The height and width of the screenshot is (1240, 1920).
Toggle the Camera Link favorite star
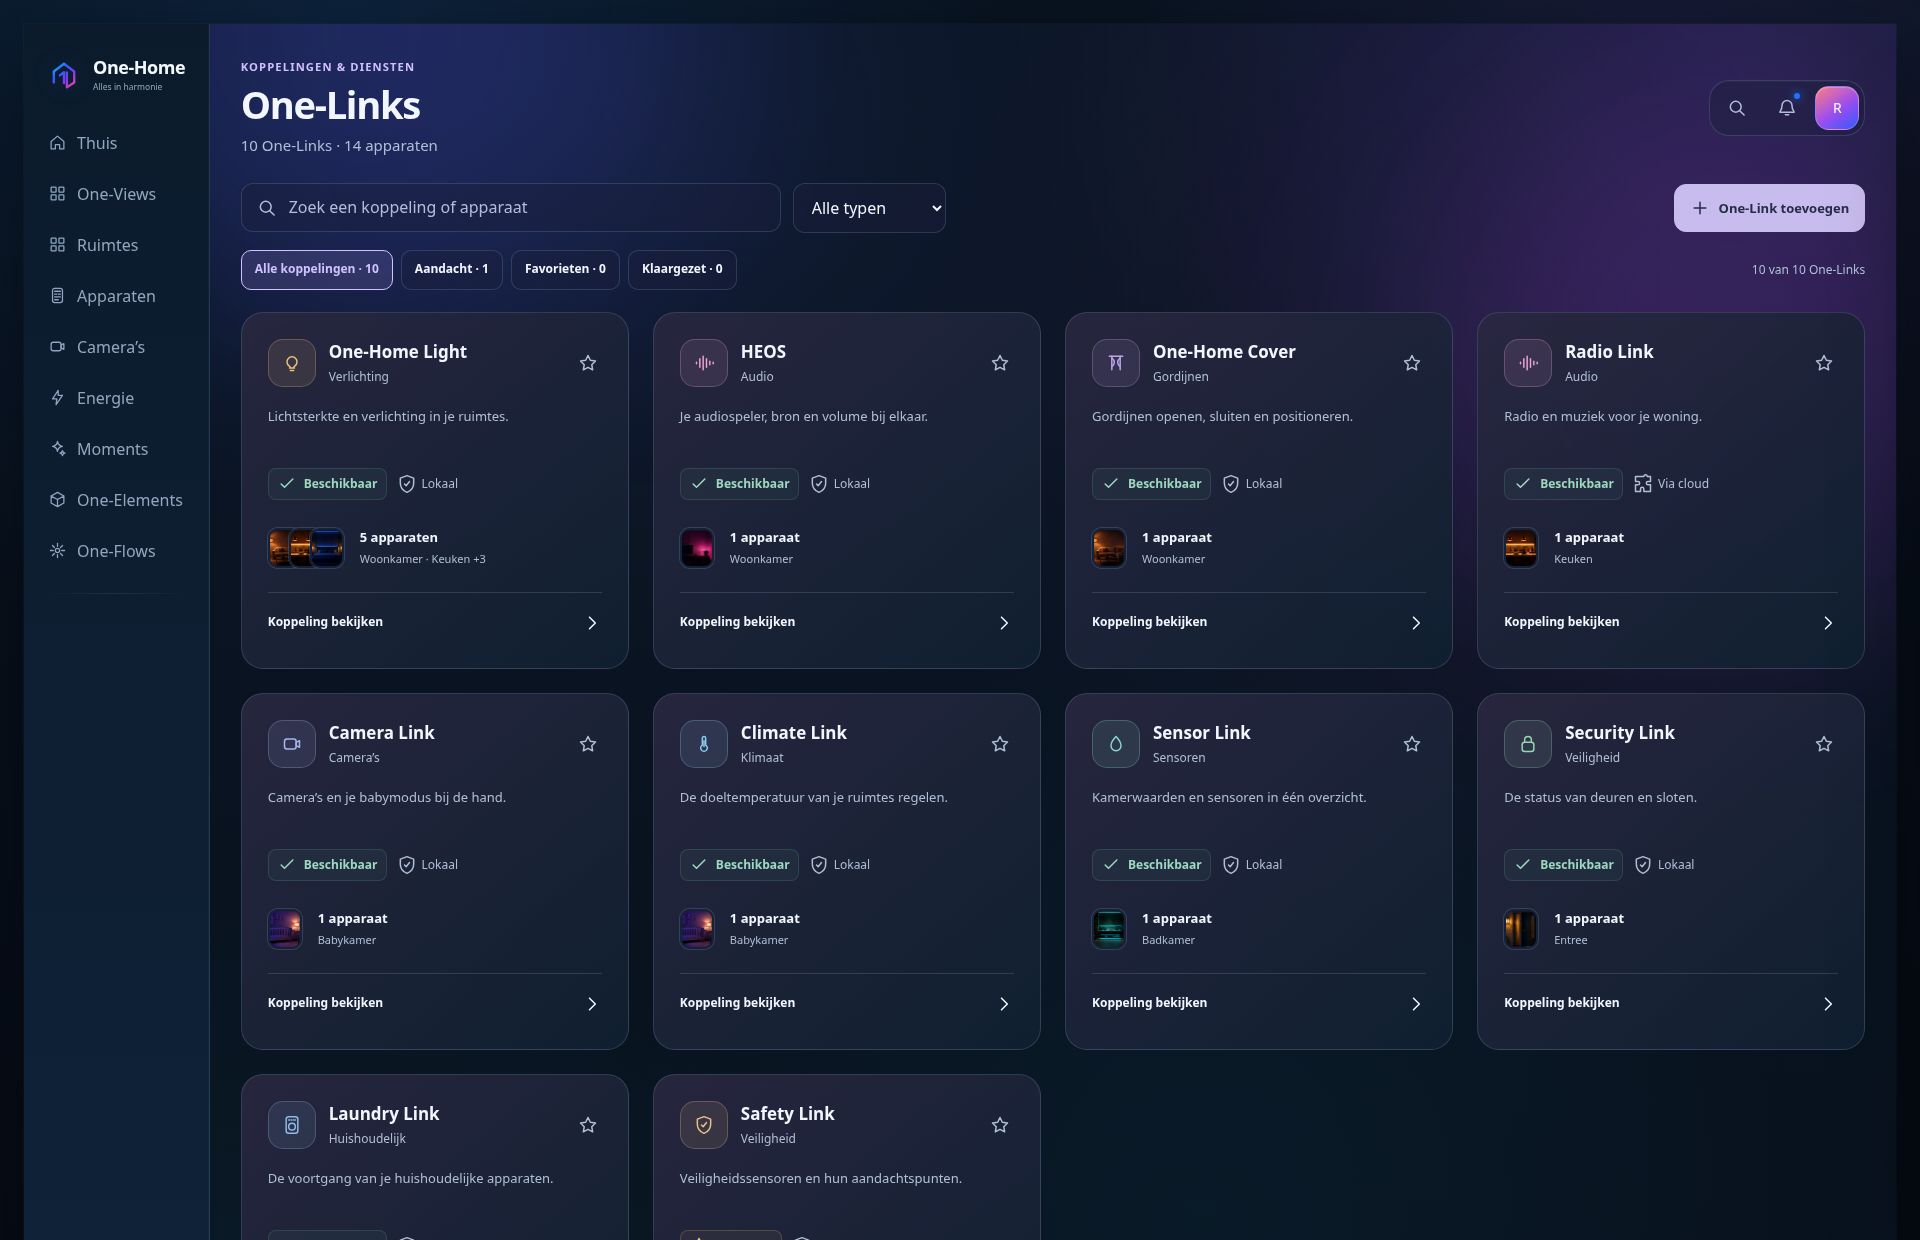[x=588, y=744]
